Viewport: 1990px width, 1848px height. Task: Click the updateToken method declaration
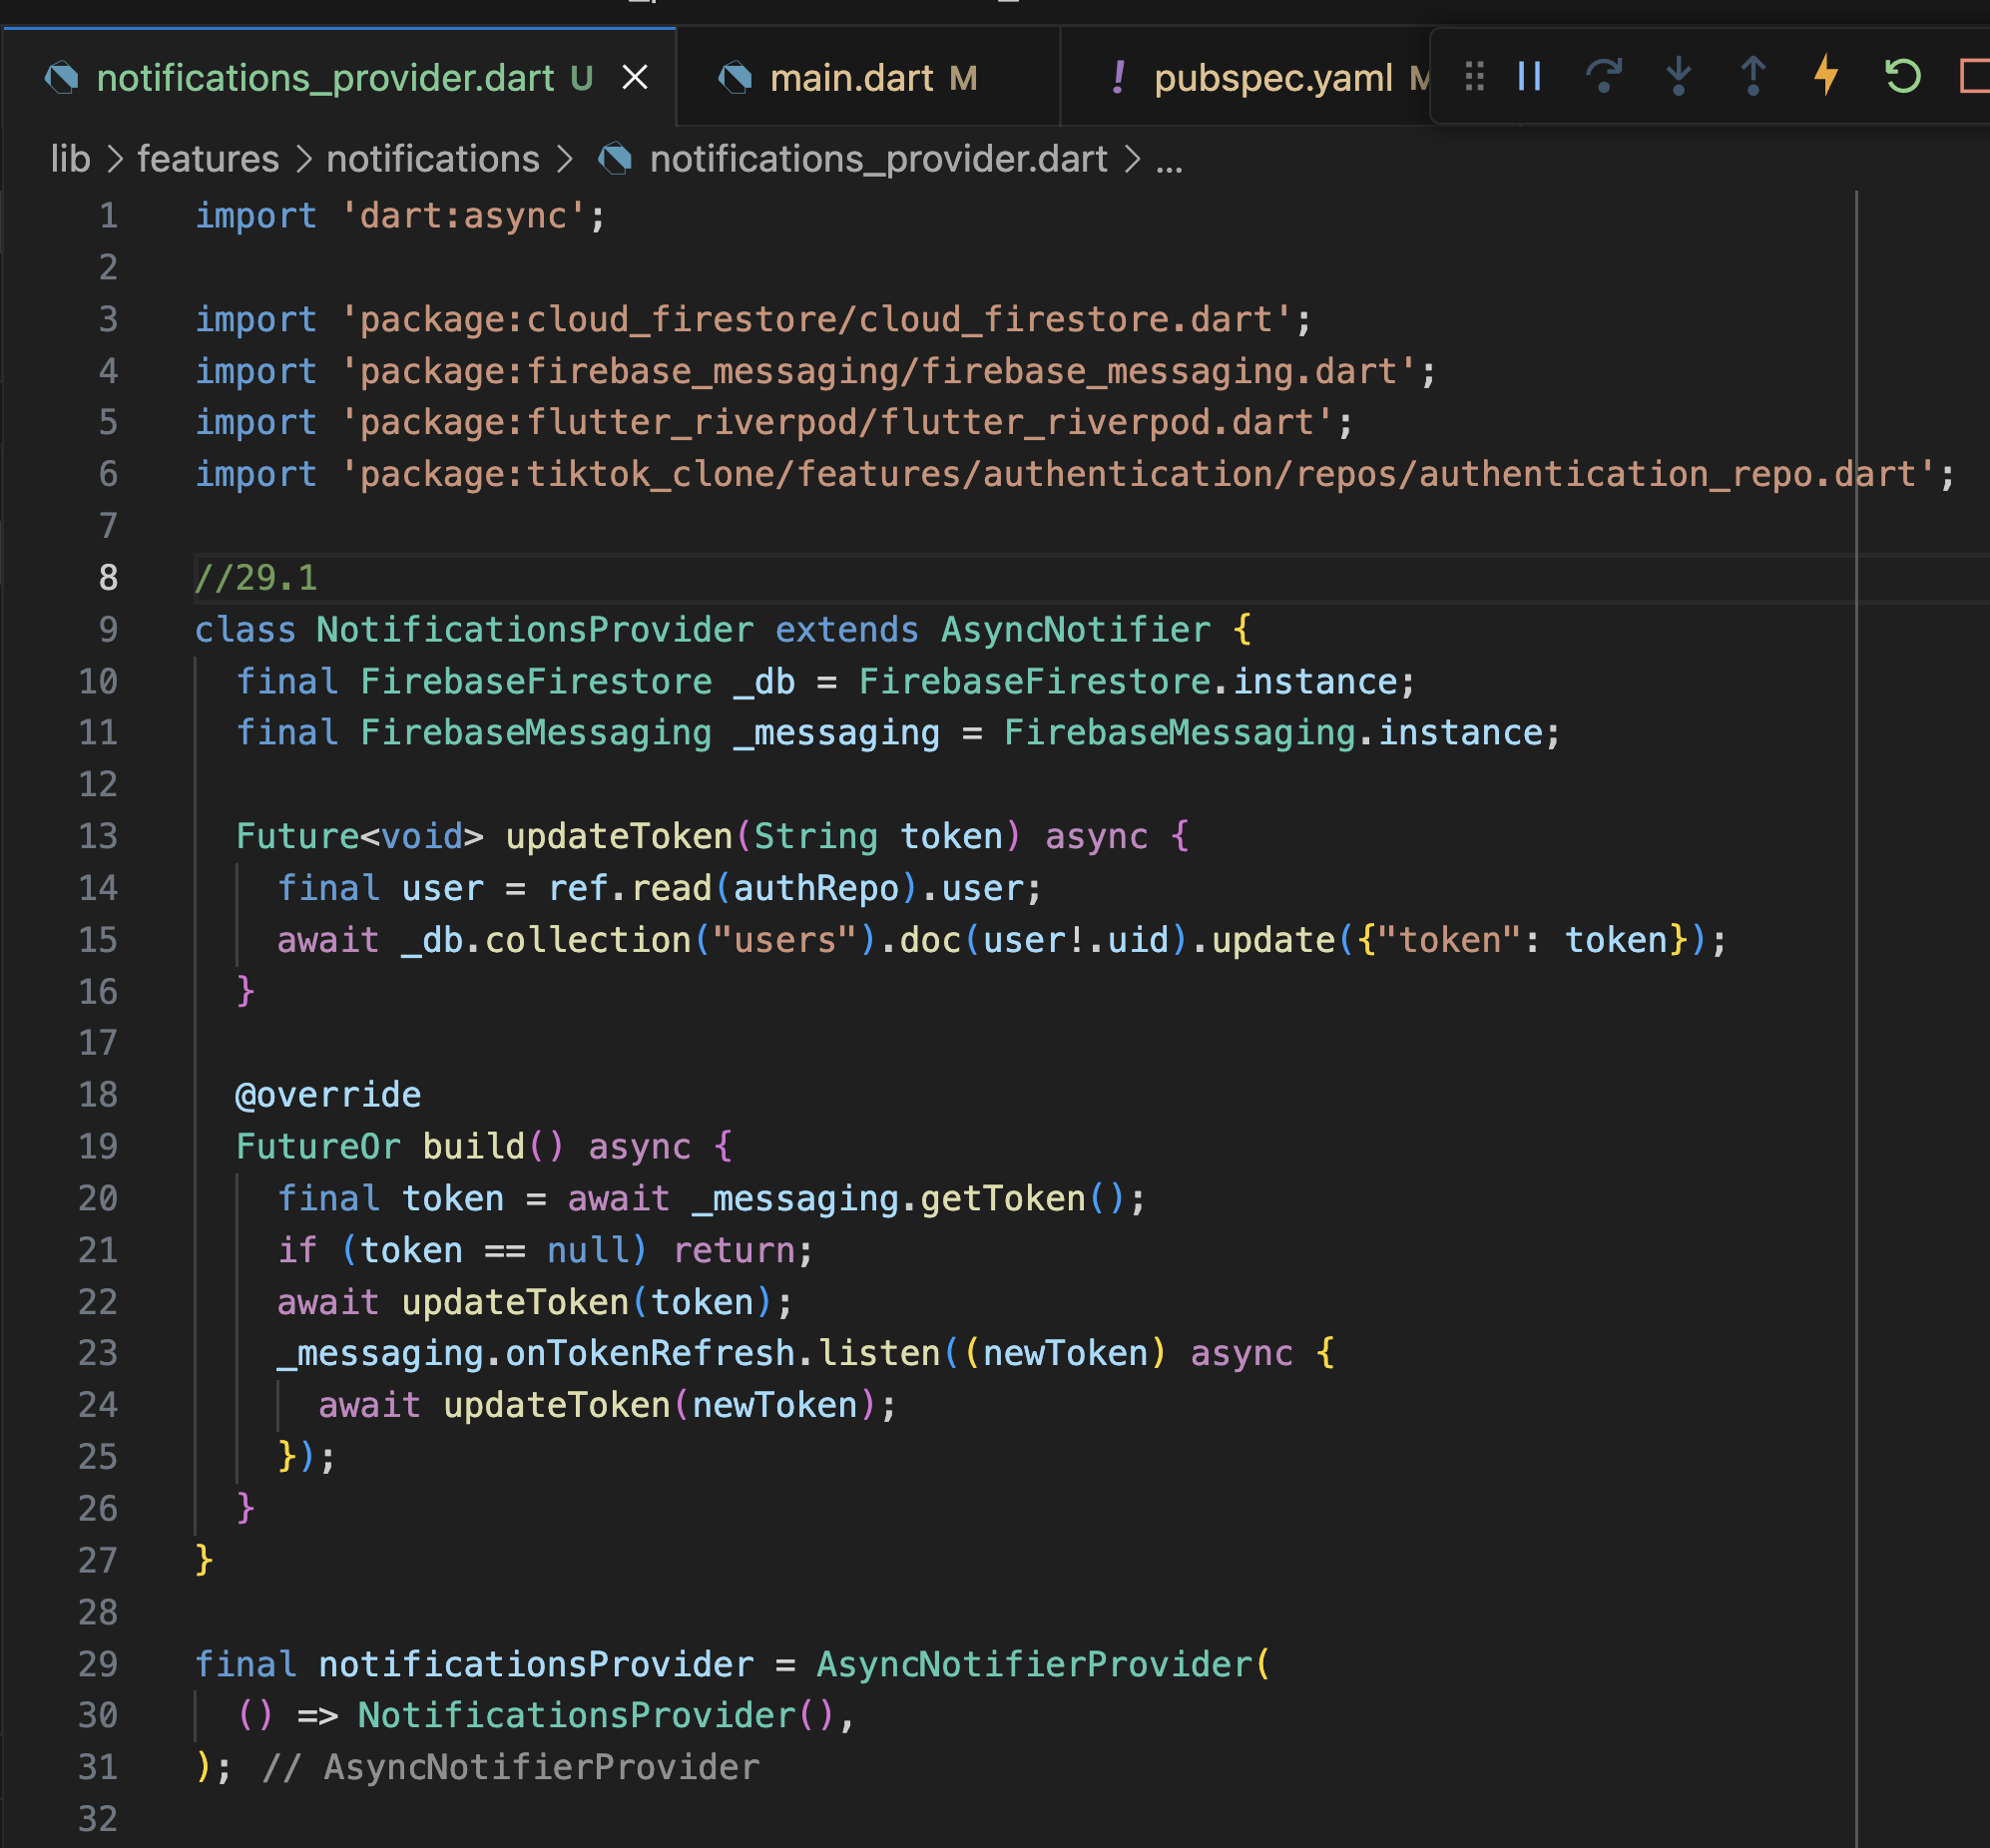tap(618, 836)
